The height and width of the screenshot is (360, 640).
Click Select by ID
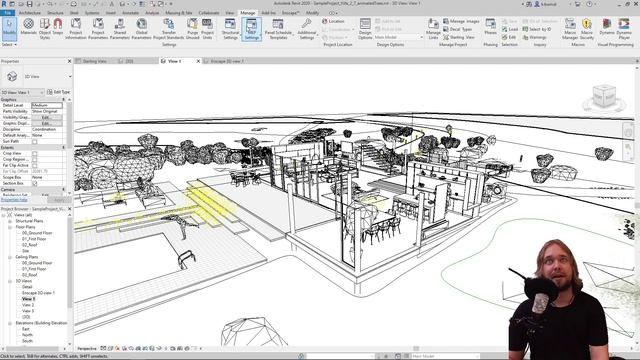tap(536, 29)
